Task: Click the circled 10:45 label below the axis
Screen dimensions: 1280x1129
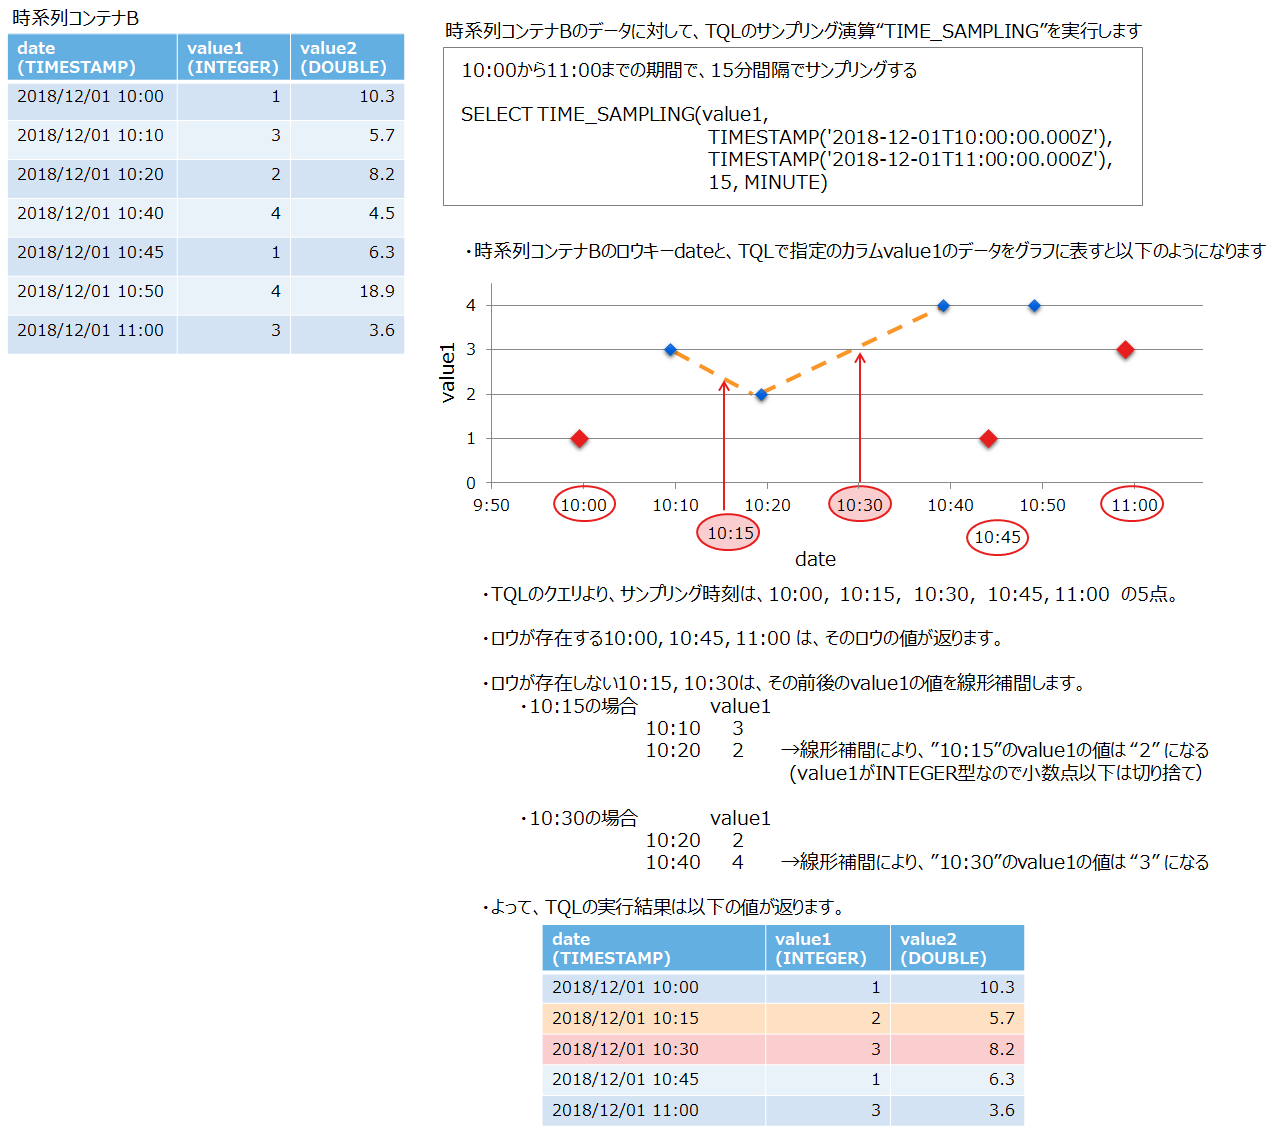Action: click(997, 537)
